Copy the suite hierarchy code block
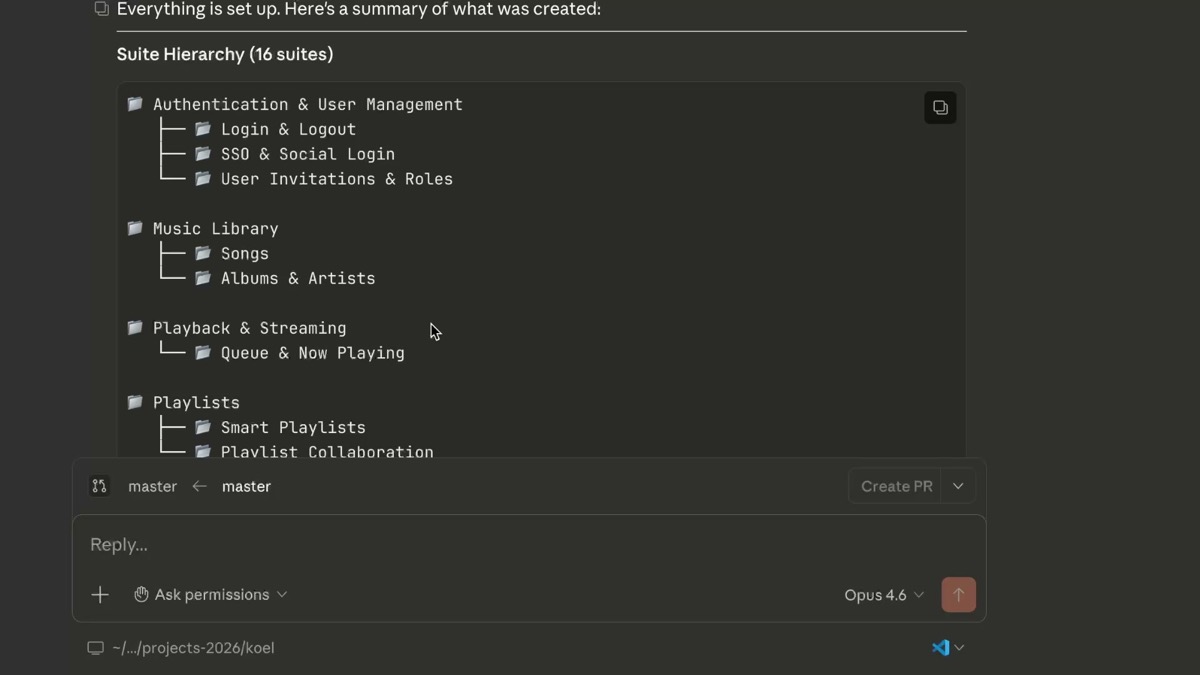 click(x=939, y=107)
